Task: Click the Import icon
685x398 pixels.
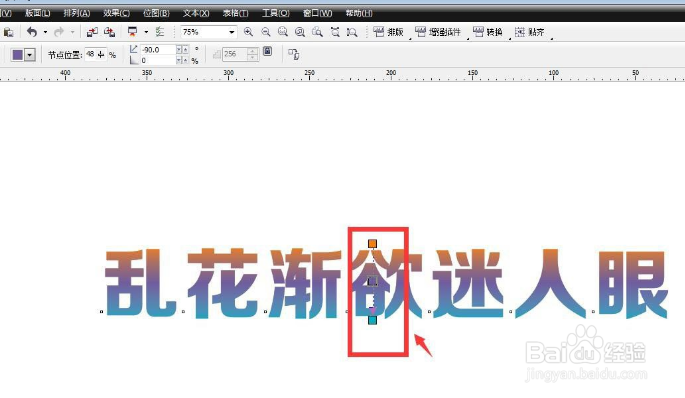Action: (92, 32)
